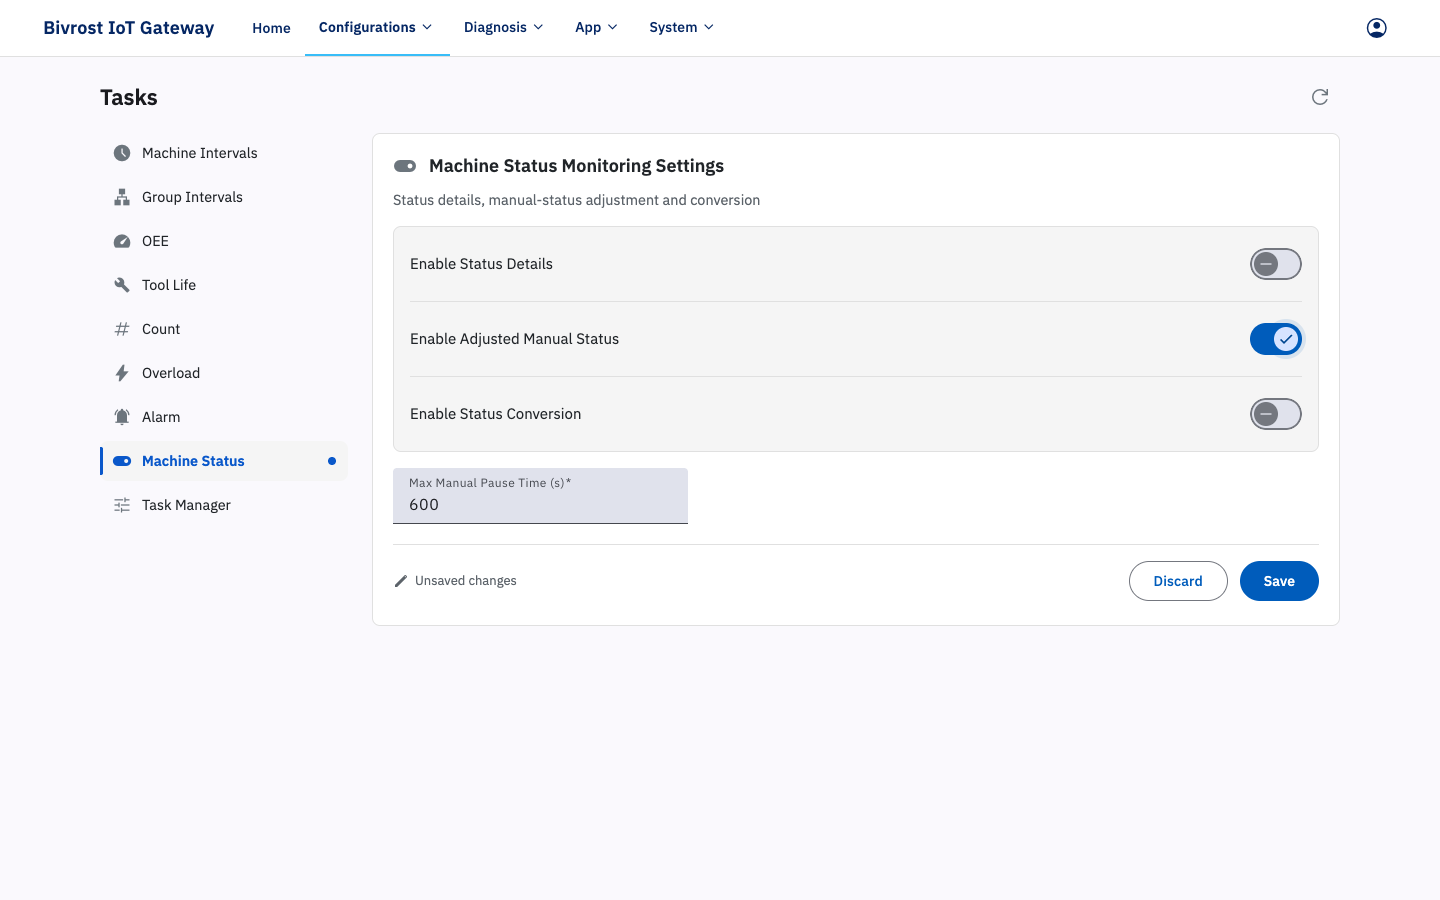Image resolution: width=1440 pixels, height=900 pixels.
Task: Open Machine Intervals task settings
Action: coord(224,153)
